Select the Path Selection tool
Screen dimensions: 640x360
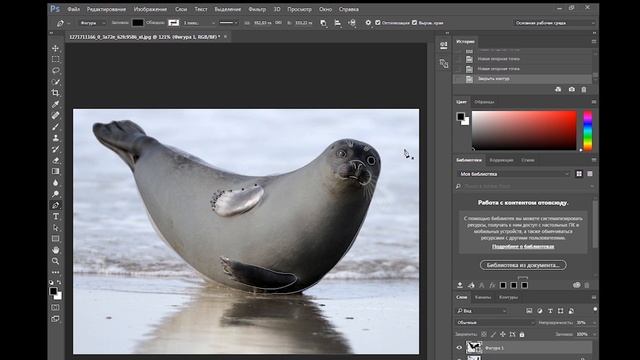[x=56, y=228]
